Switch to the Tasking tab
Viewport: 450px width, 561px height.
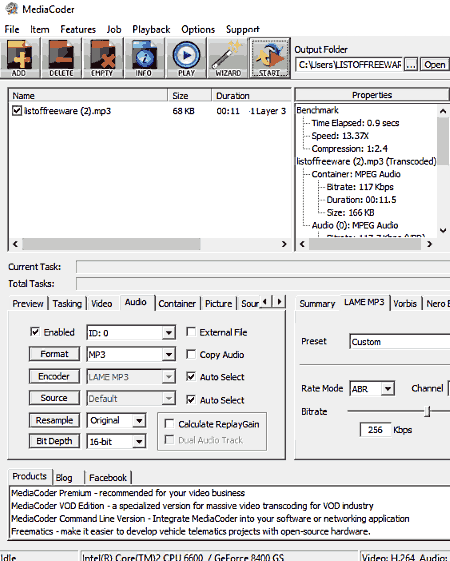[67, 304]
